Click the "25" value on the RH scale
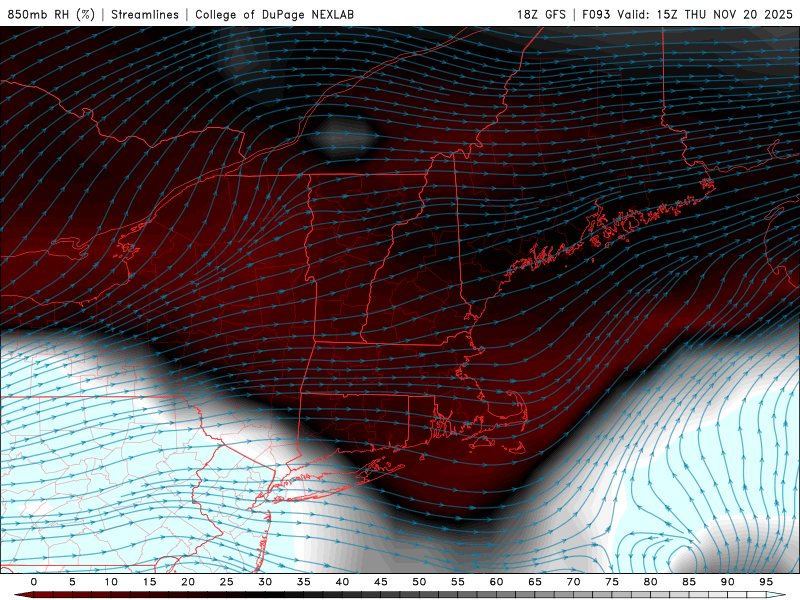Image resolution: width=800 pixels, height=600 pixels. pos(227,582)
